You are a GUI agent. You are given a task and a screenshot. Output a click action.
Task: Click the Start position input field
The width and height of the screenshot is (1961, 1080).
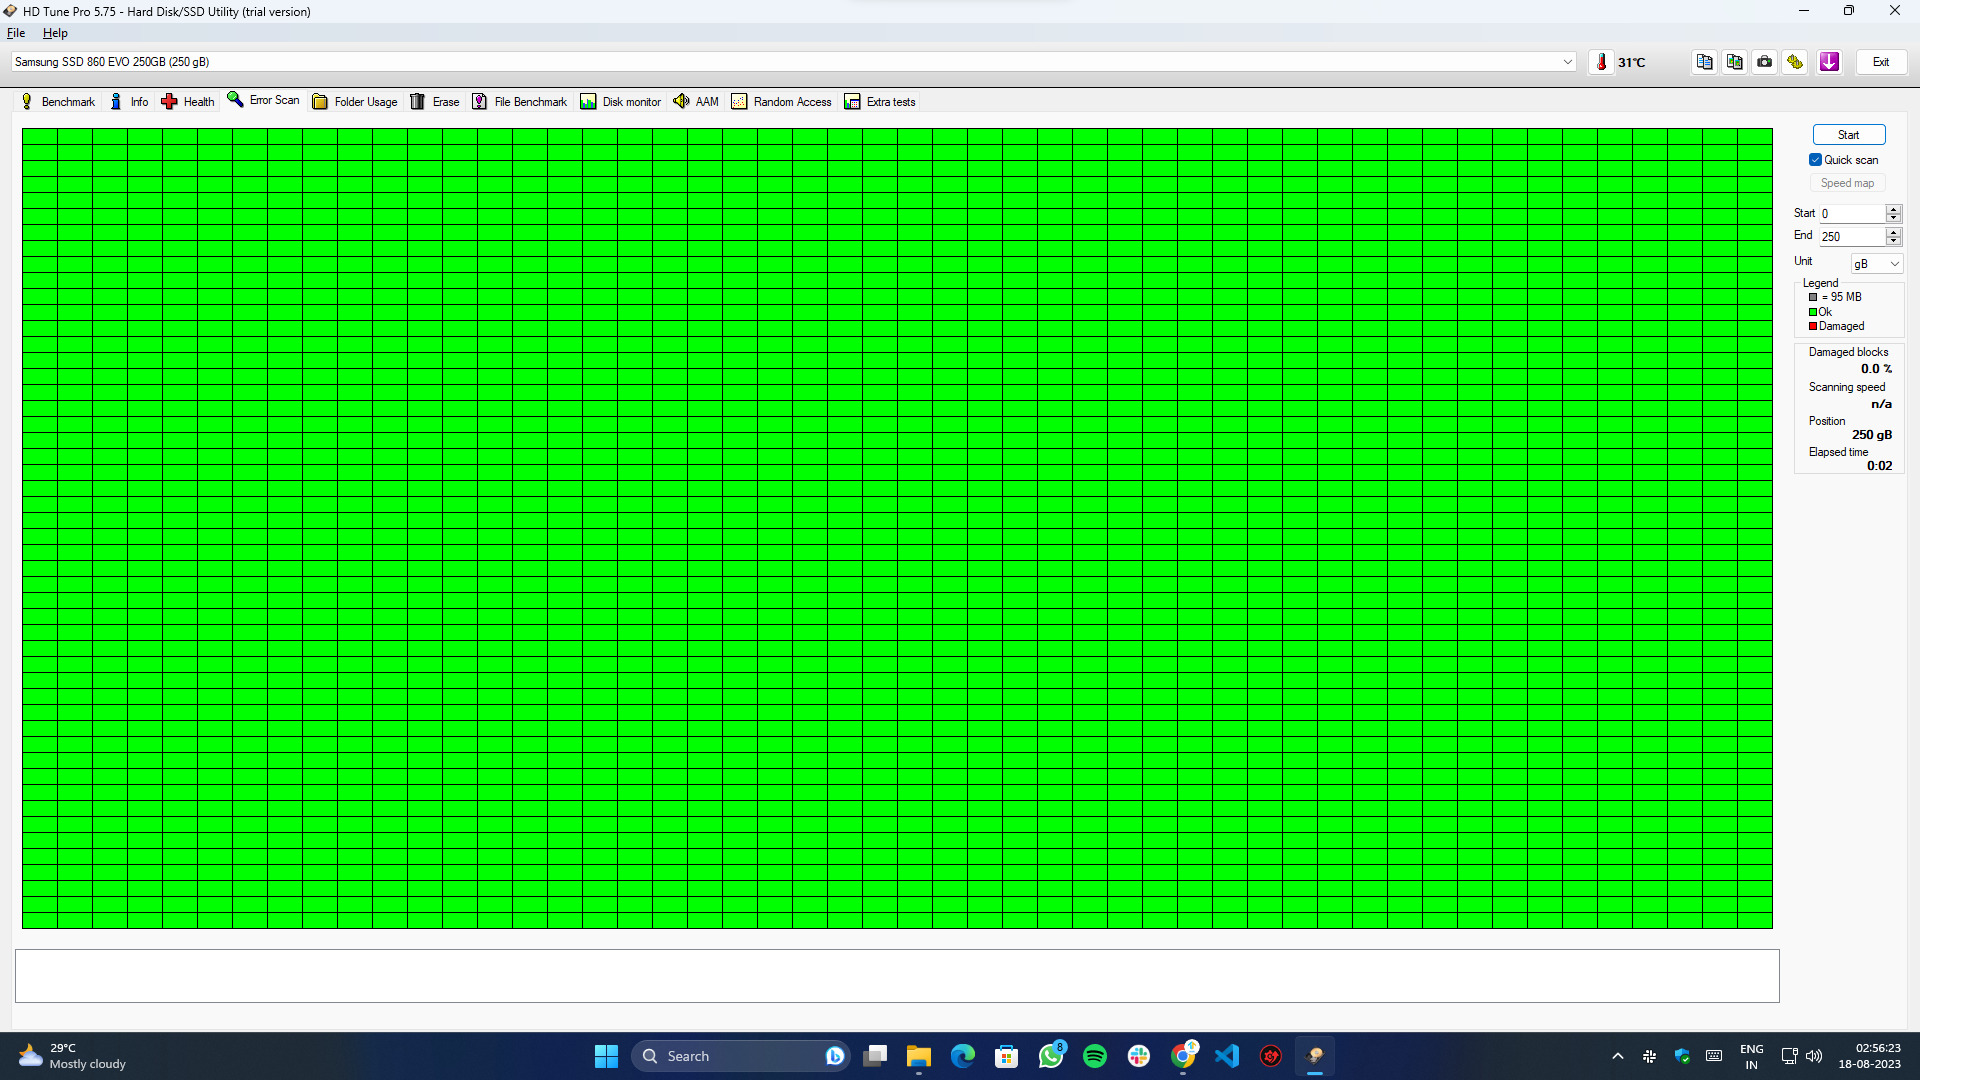1851,214
